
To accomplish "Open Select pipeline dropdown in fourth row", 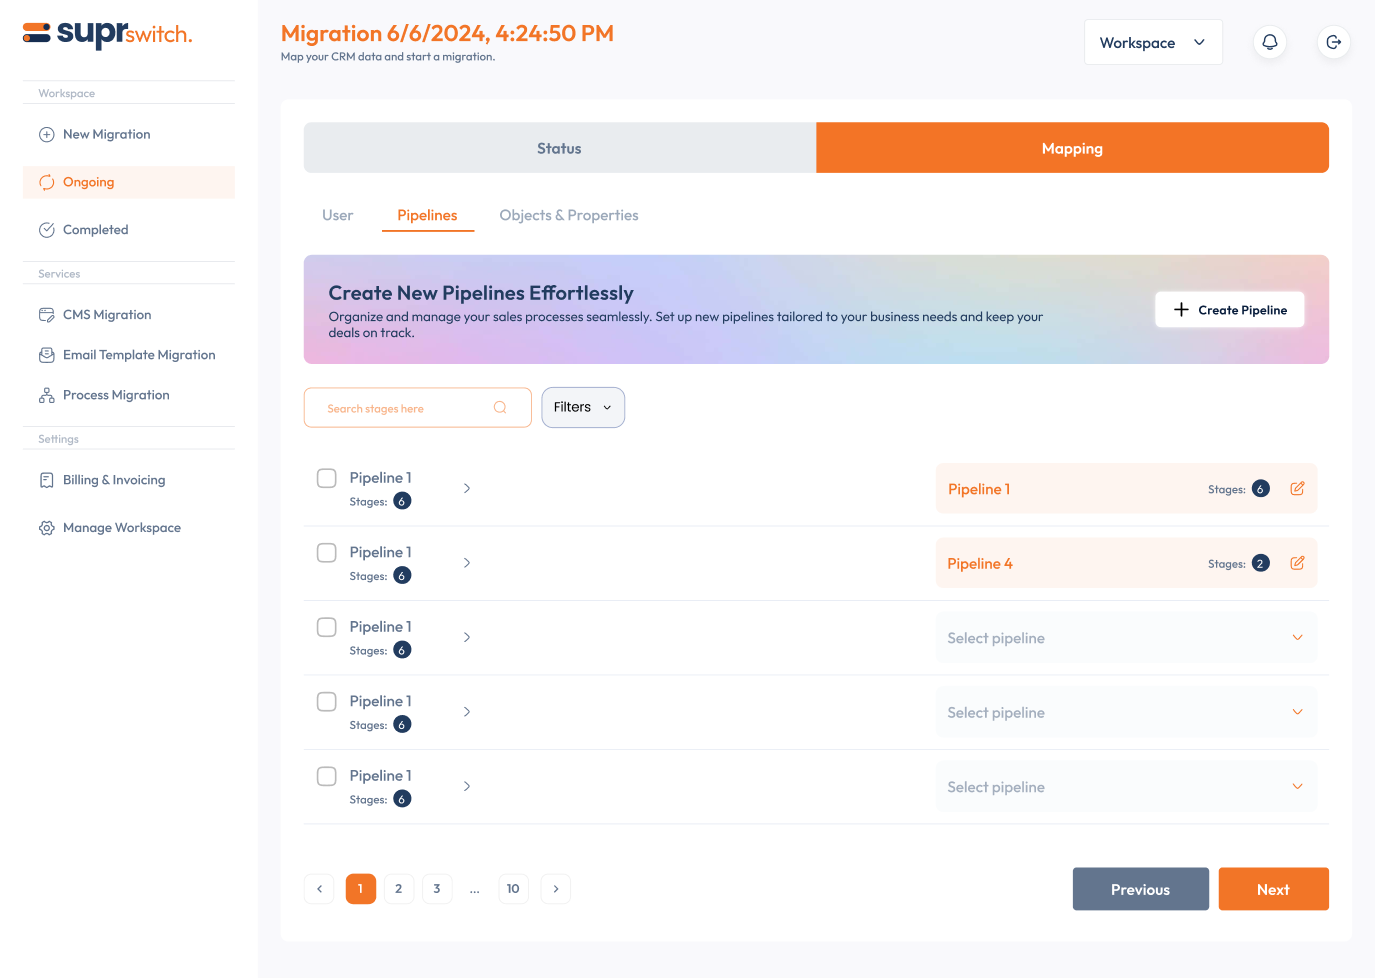I will click(1125, 713).
